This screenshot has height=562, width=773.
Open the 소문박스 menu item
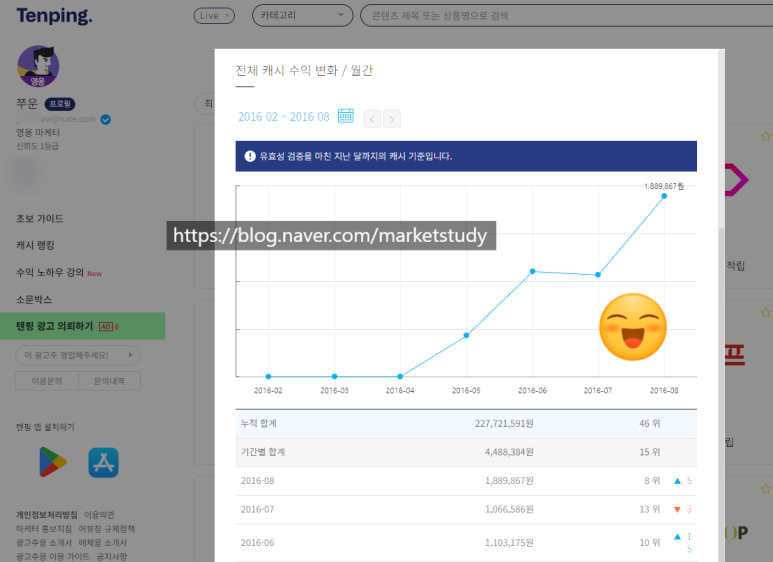(x=34, y=299)
